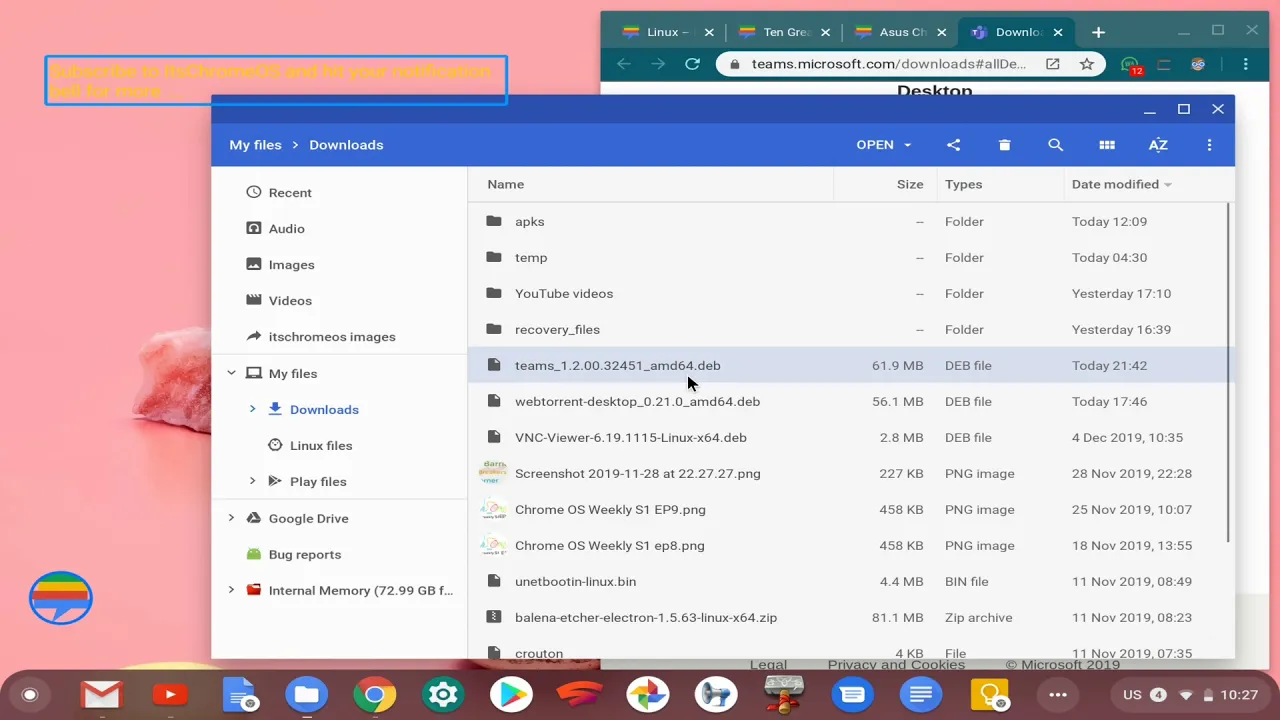Viewport: 1280px width, 720px height.
Task: Select the recovery_files folder
Action: (x=846, y=329)
